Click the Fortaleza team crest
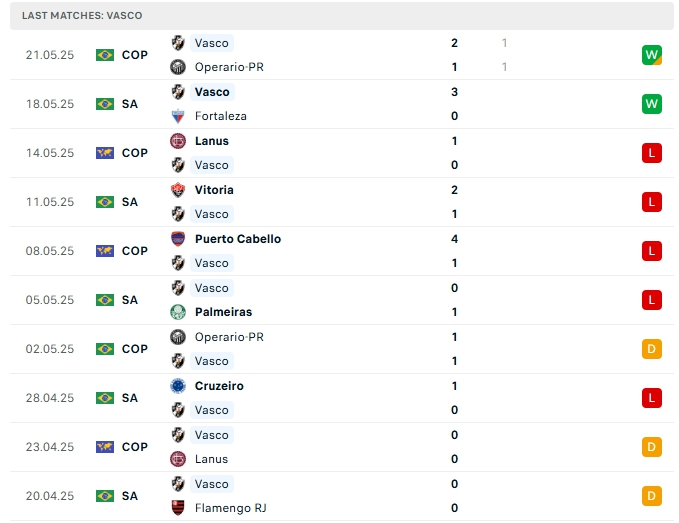 pos(178,116)
